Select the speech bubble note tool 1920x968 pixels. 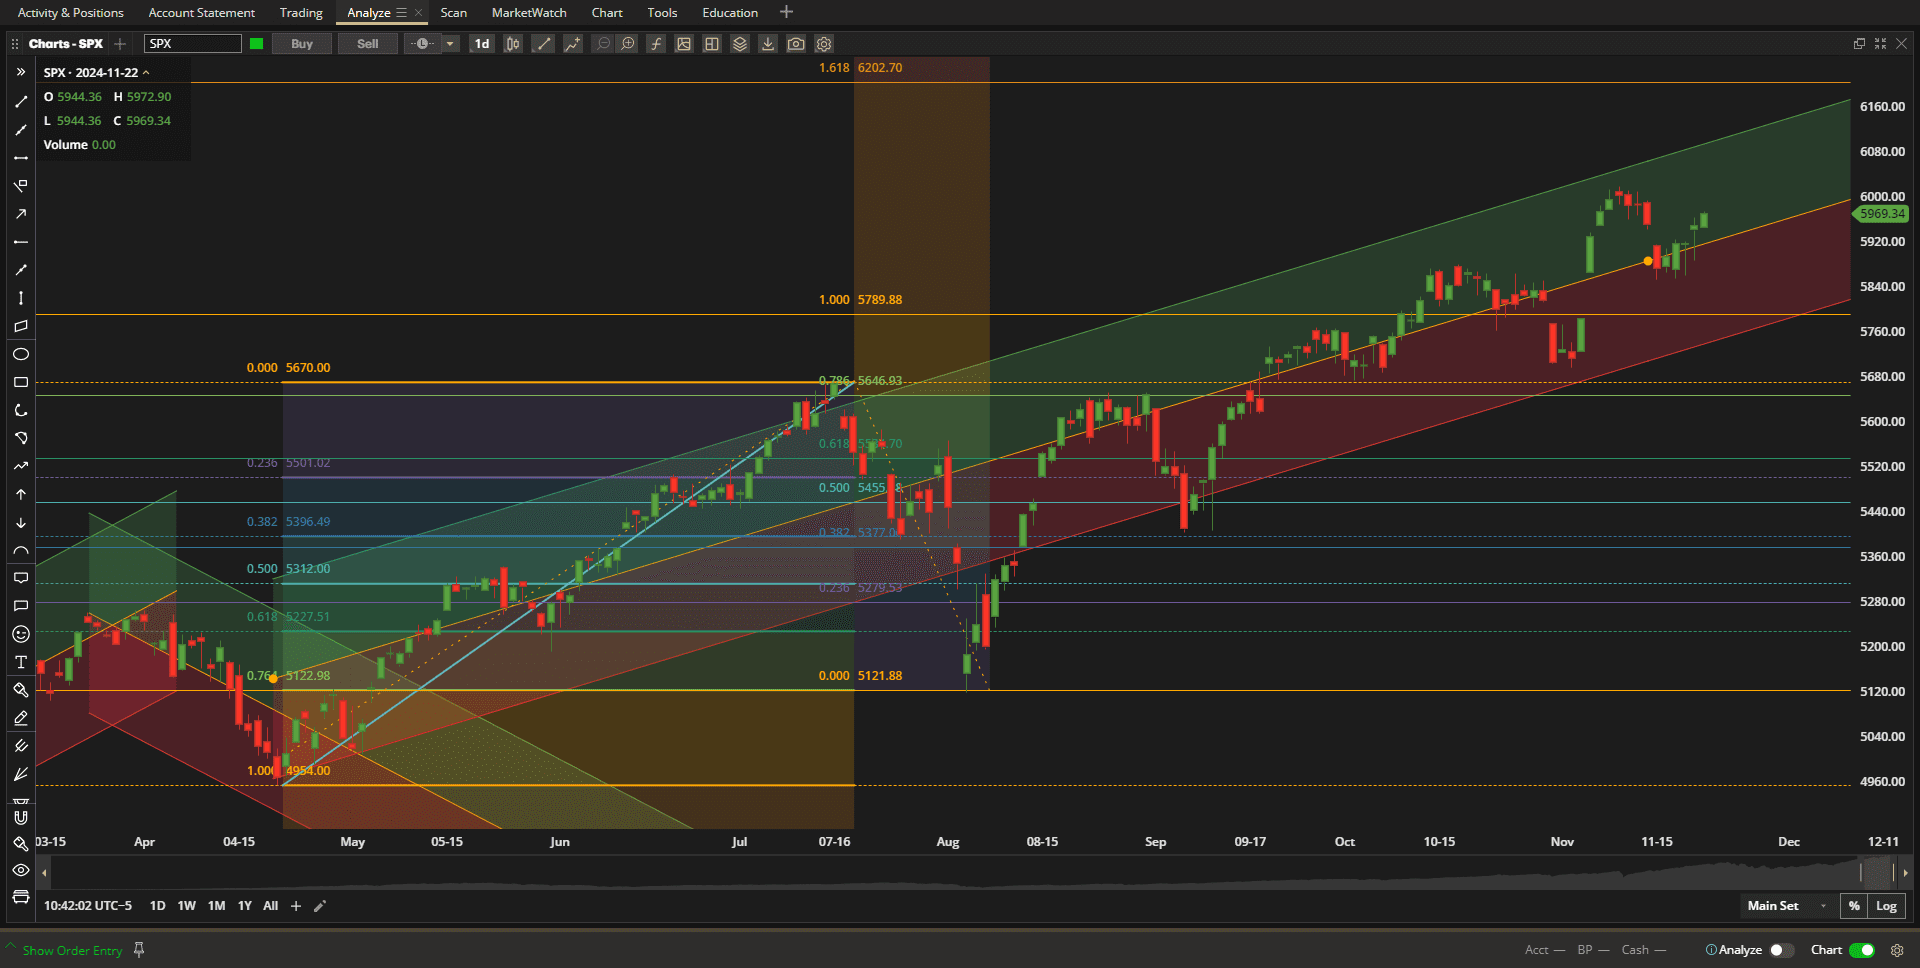coord(20,578)
